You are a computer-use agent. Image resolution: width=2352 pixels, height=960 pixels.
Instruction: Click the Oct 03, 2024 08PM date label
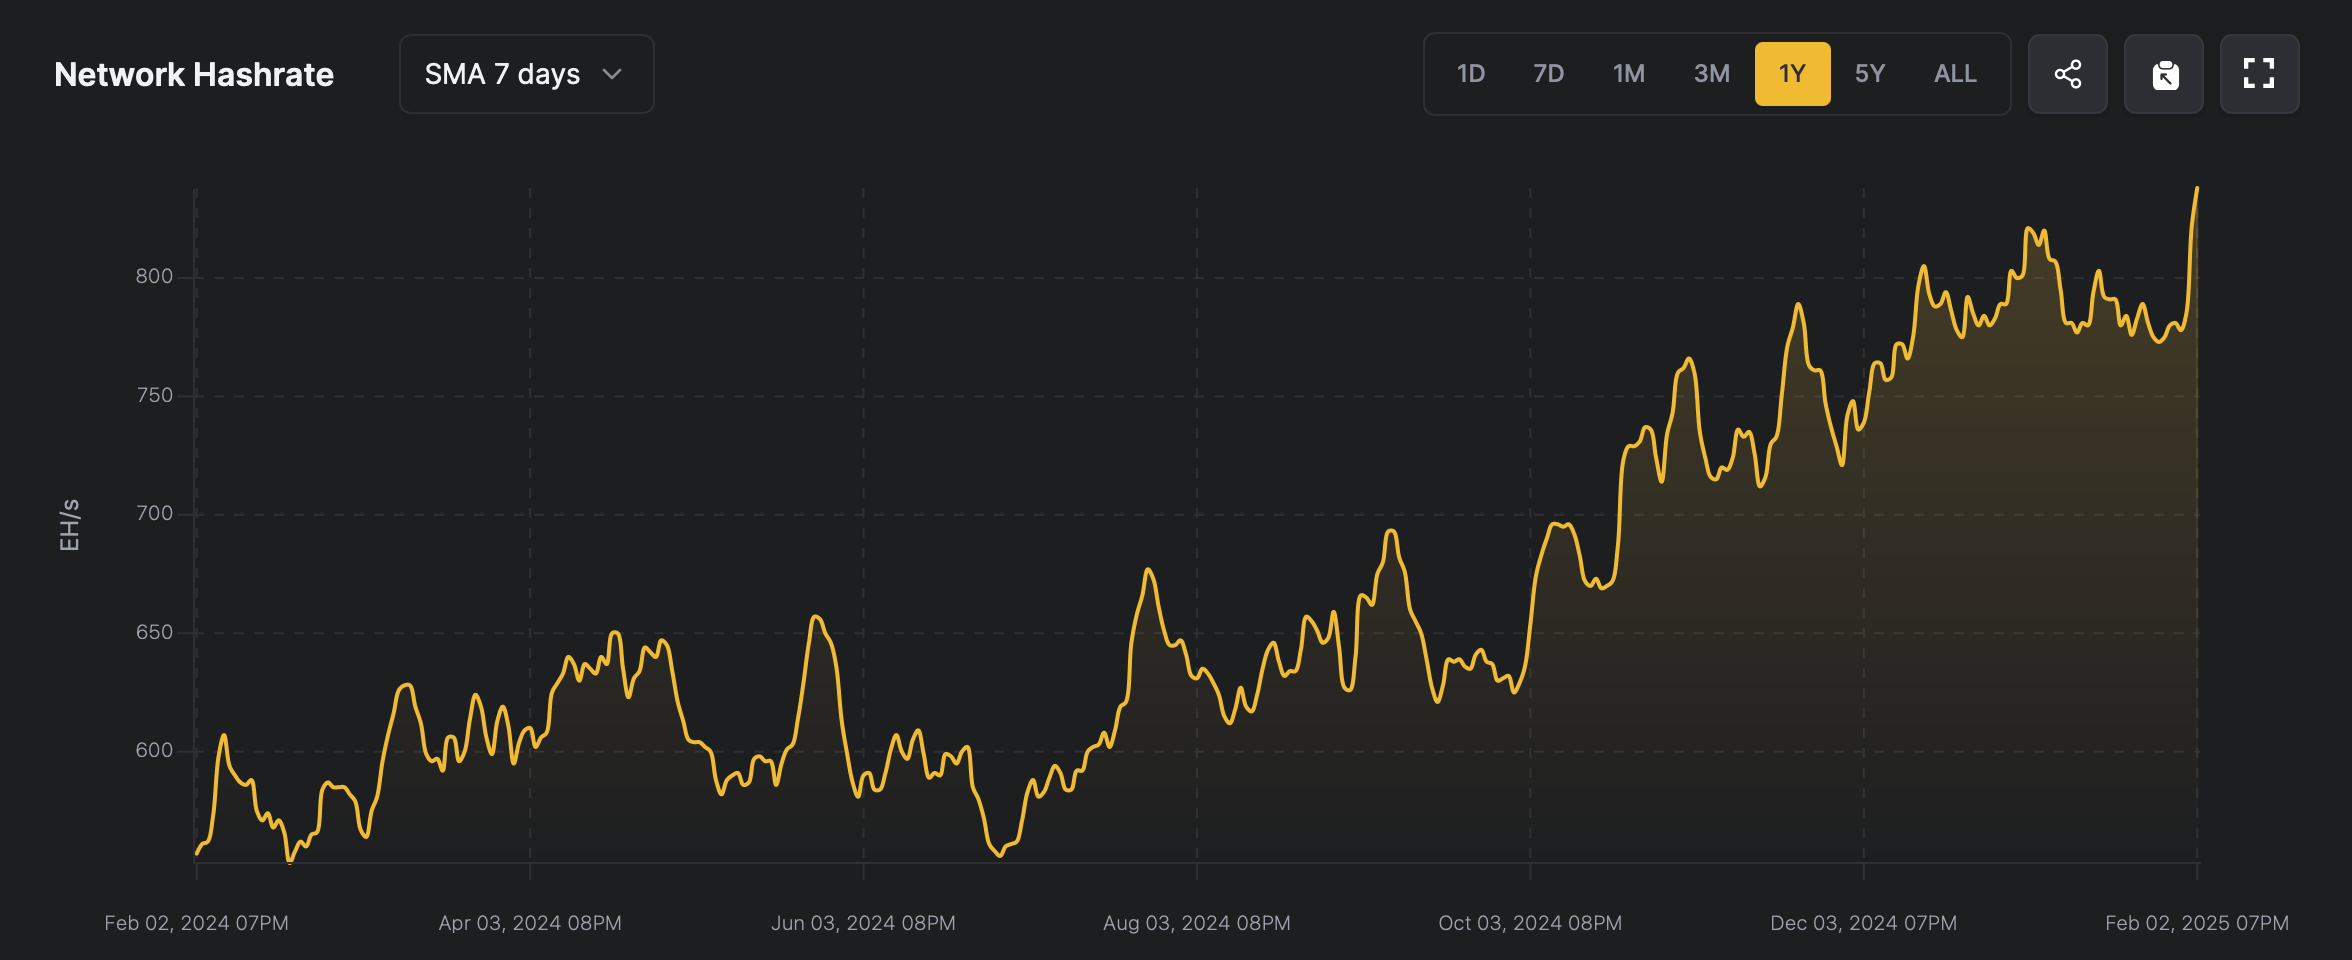(1530, 923)
